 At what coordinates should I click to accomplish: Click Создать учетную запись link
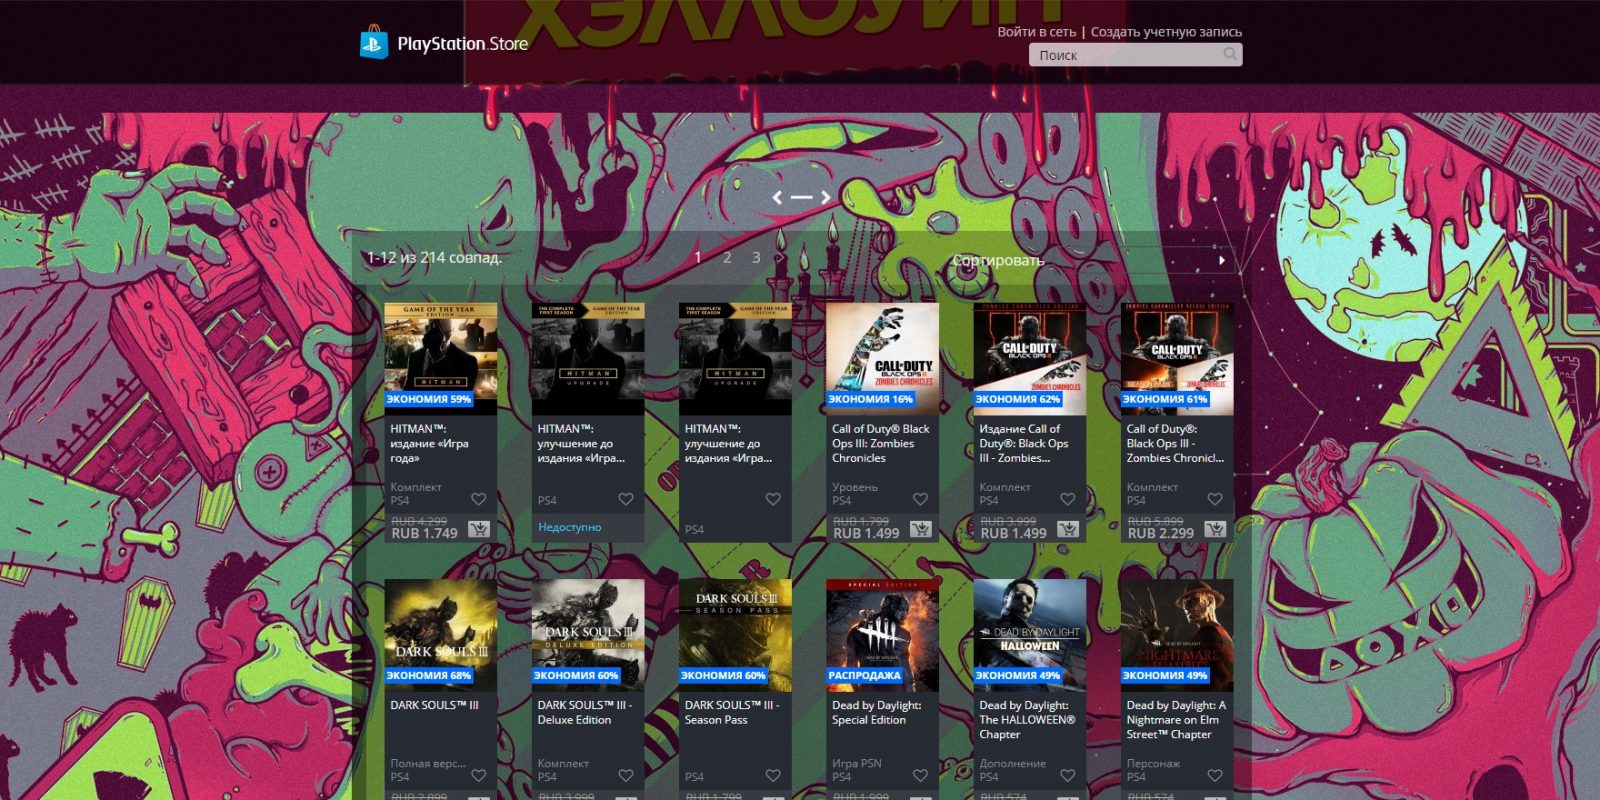click(1166, 32)
